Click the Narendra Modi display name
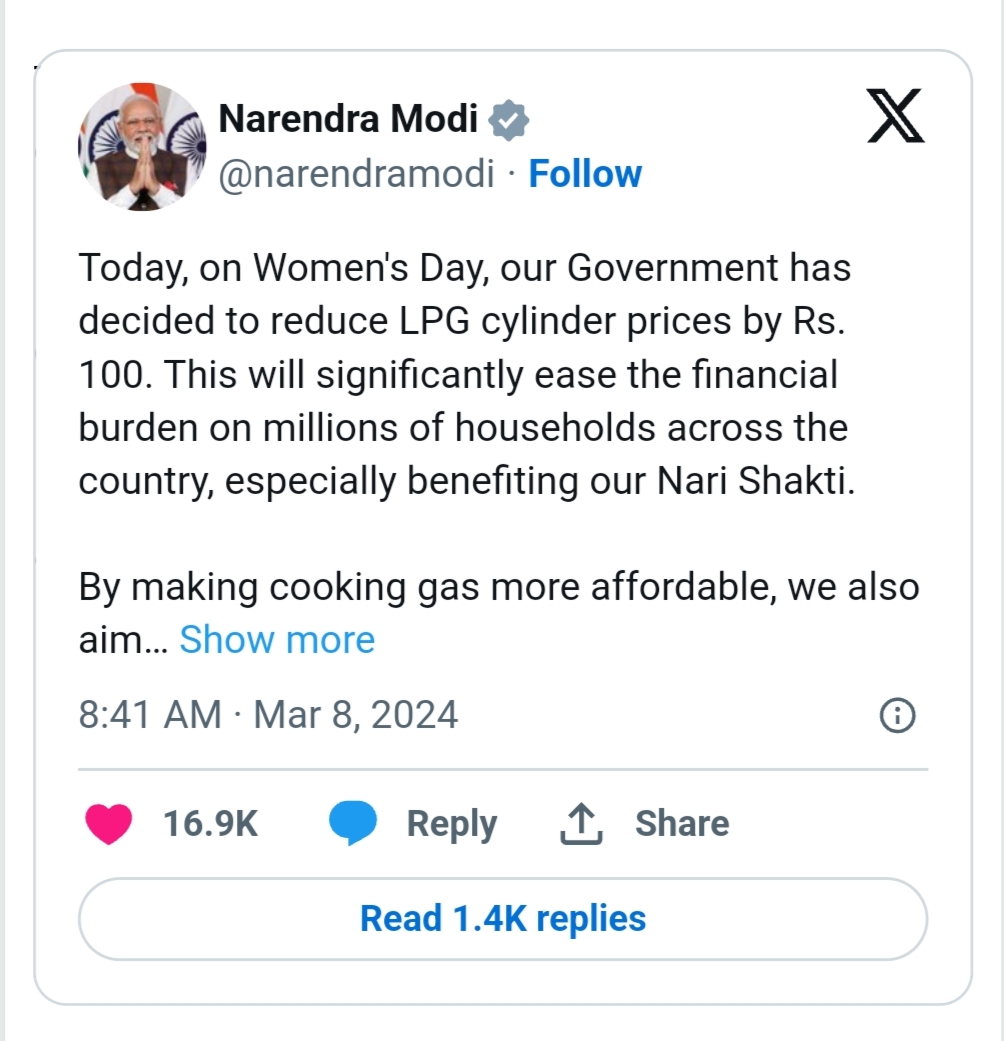1004x1041 pixels. click(x=348, y=120)
